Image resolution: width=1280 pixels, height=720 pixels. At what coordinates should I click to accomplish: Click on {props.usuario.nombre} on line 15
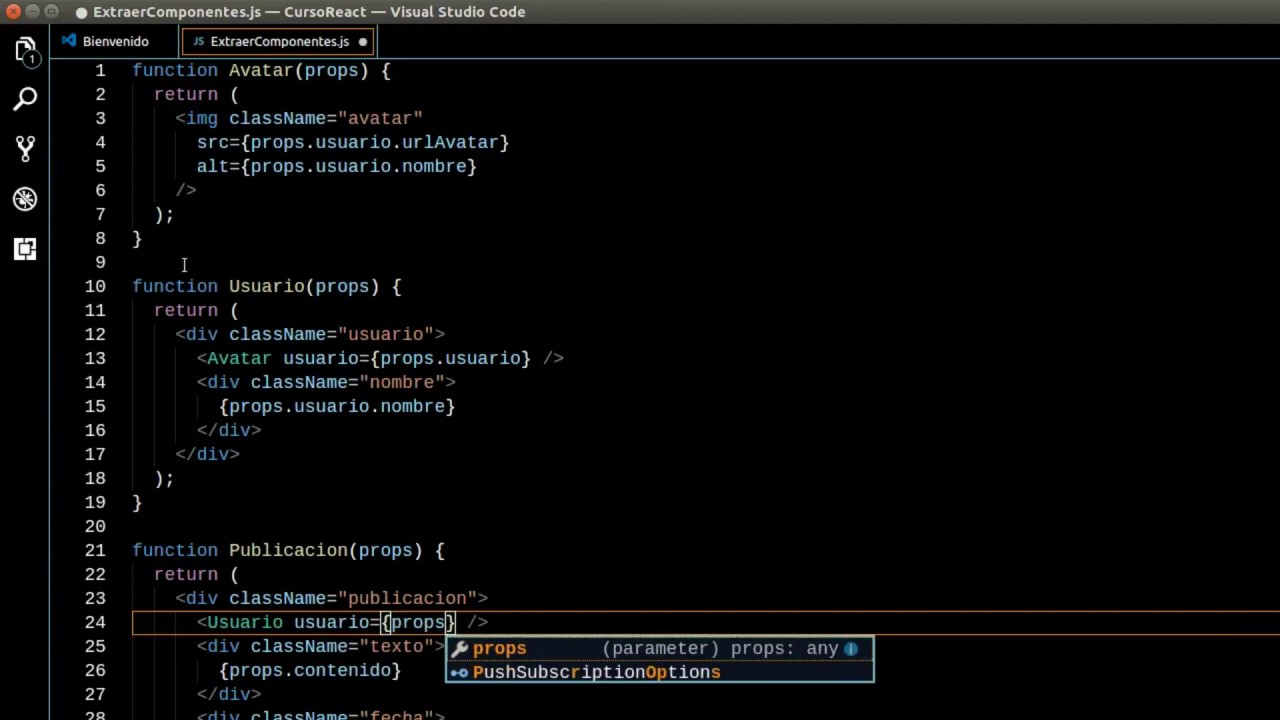coord(337,406)
